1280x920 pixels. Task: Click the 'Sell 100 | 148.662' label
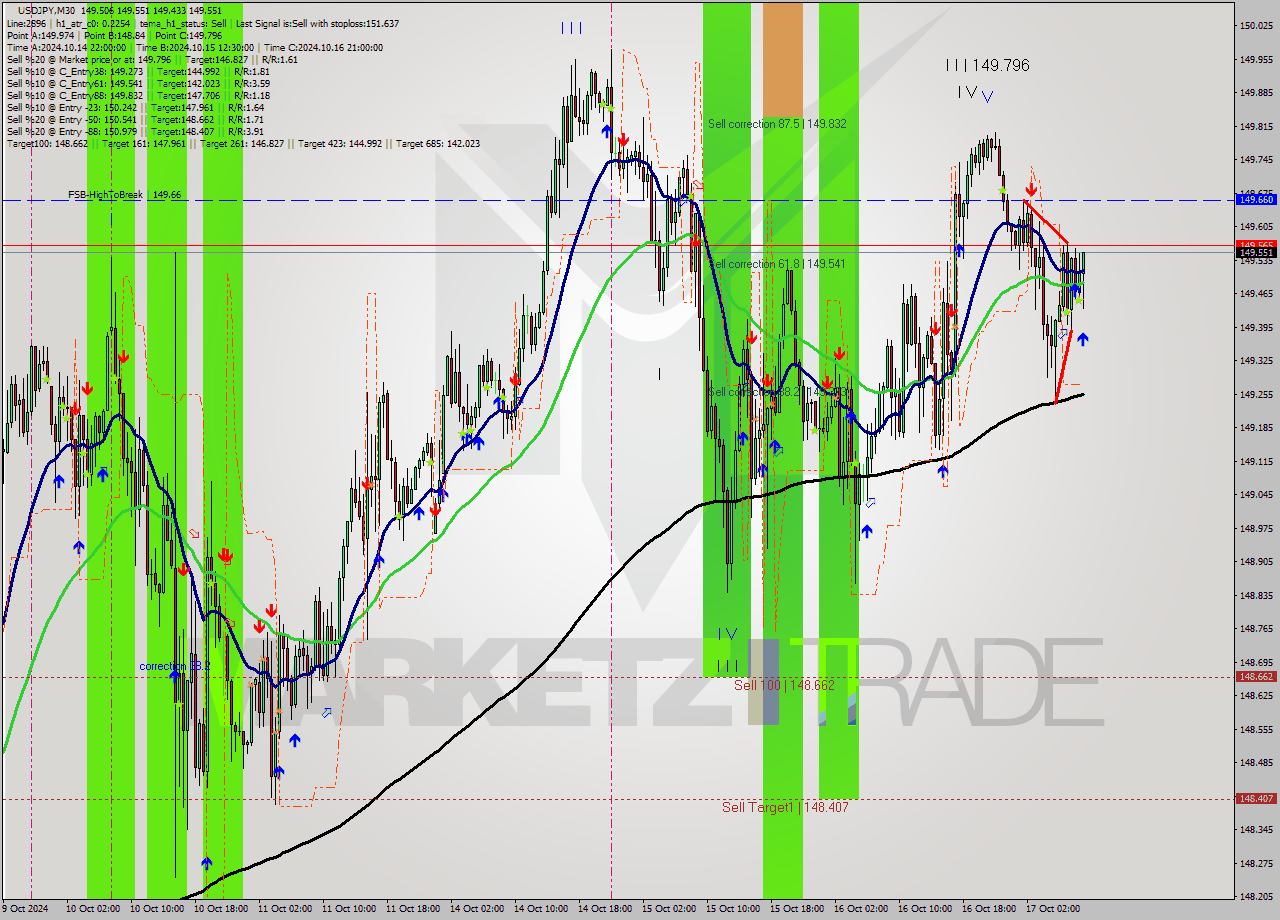coord(784,685)
